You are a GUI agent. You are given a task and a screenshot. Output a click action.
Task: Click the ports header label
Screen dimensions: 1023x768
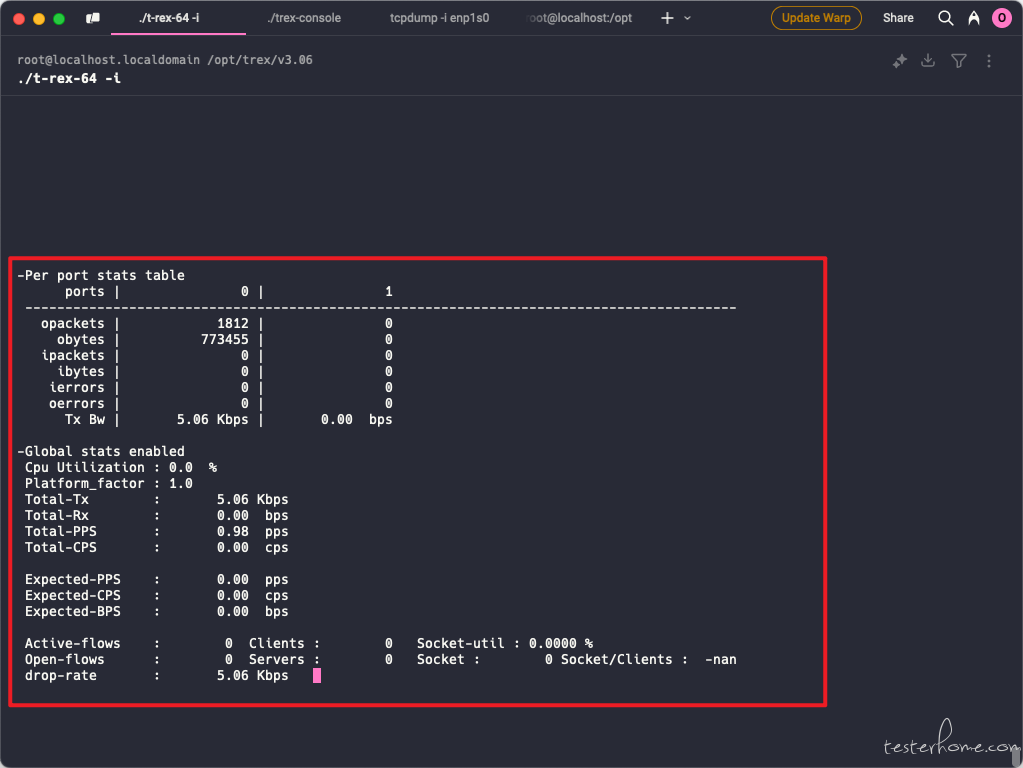tap(85, 292)
